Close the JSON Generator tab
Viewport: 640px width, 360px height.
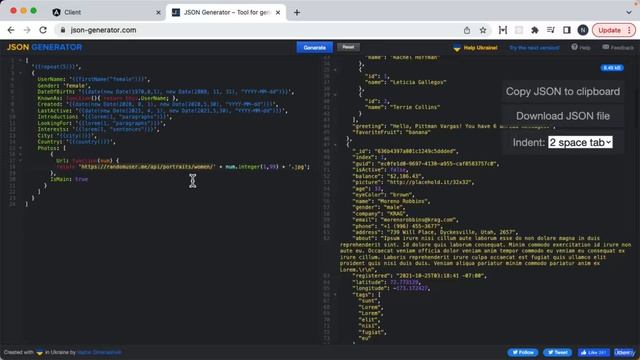(278, 13)
